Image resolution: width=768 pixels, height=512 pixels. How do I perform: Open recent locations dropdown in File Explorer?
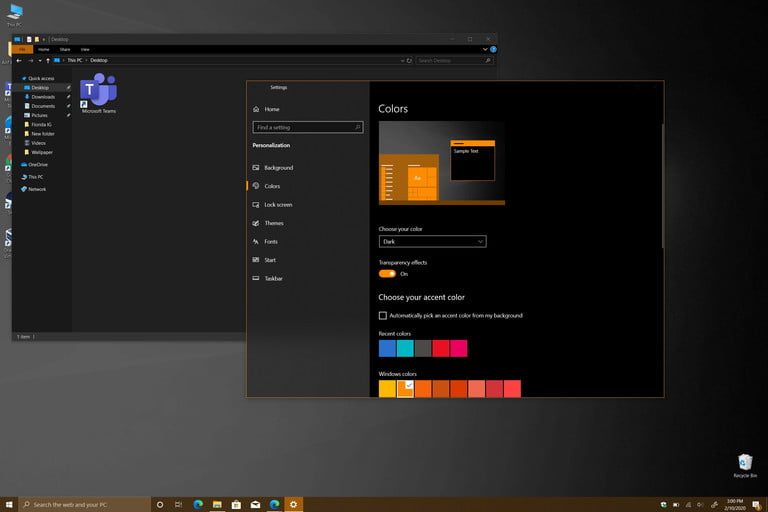tap(40, 61)
